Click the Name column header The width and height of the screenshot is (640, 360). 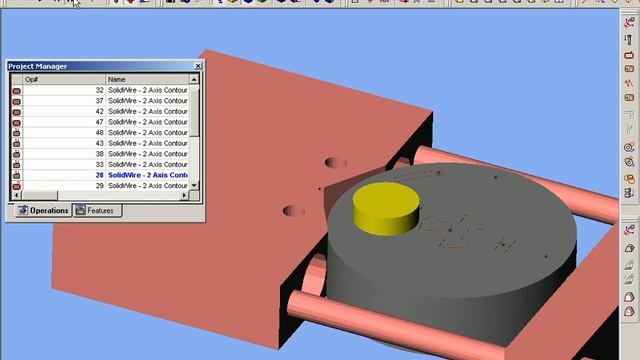pos(147,79)
